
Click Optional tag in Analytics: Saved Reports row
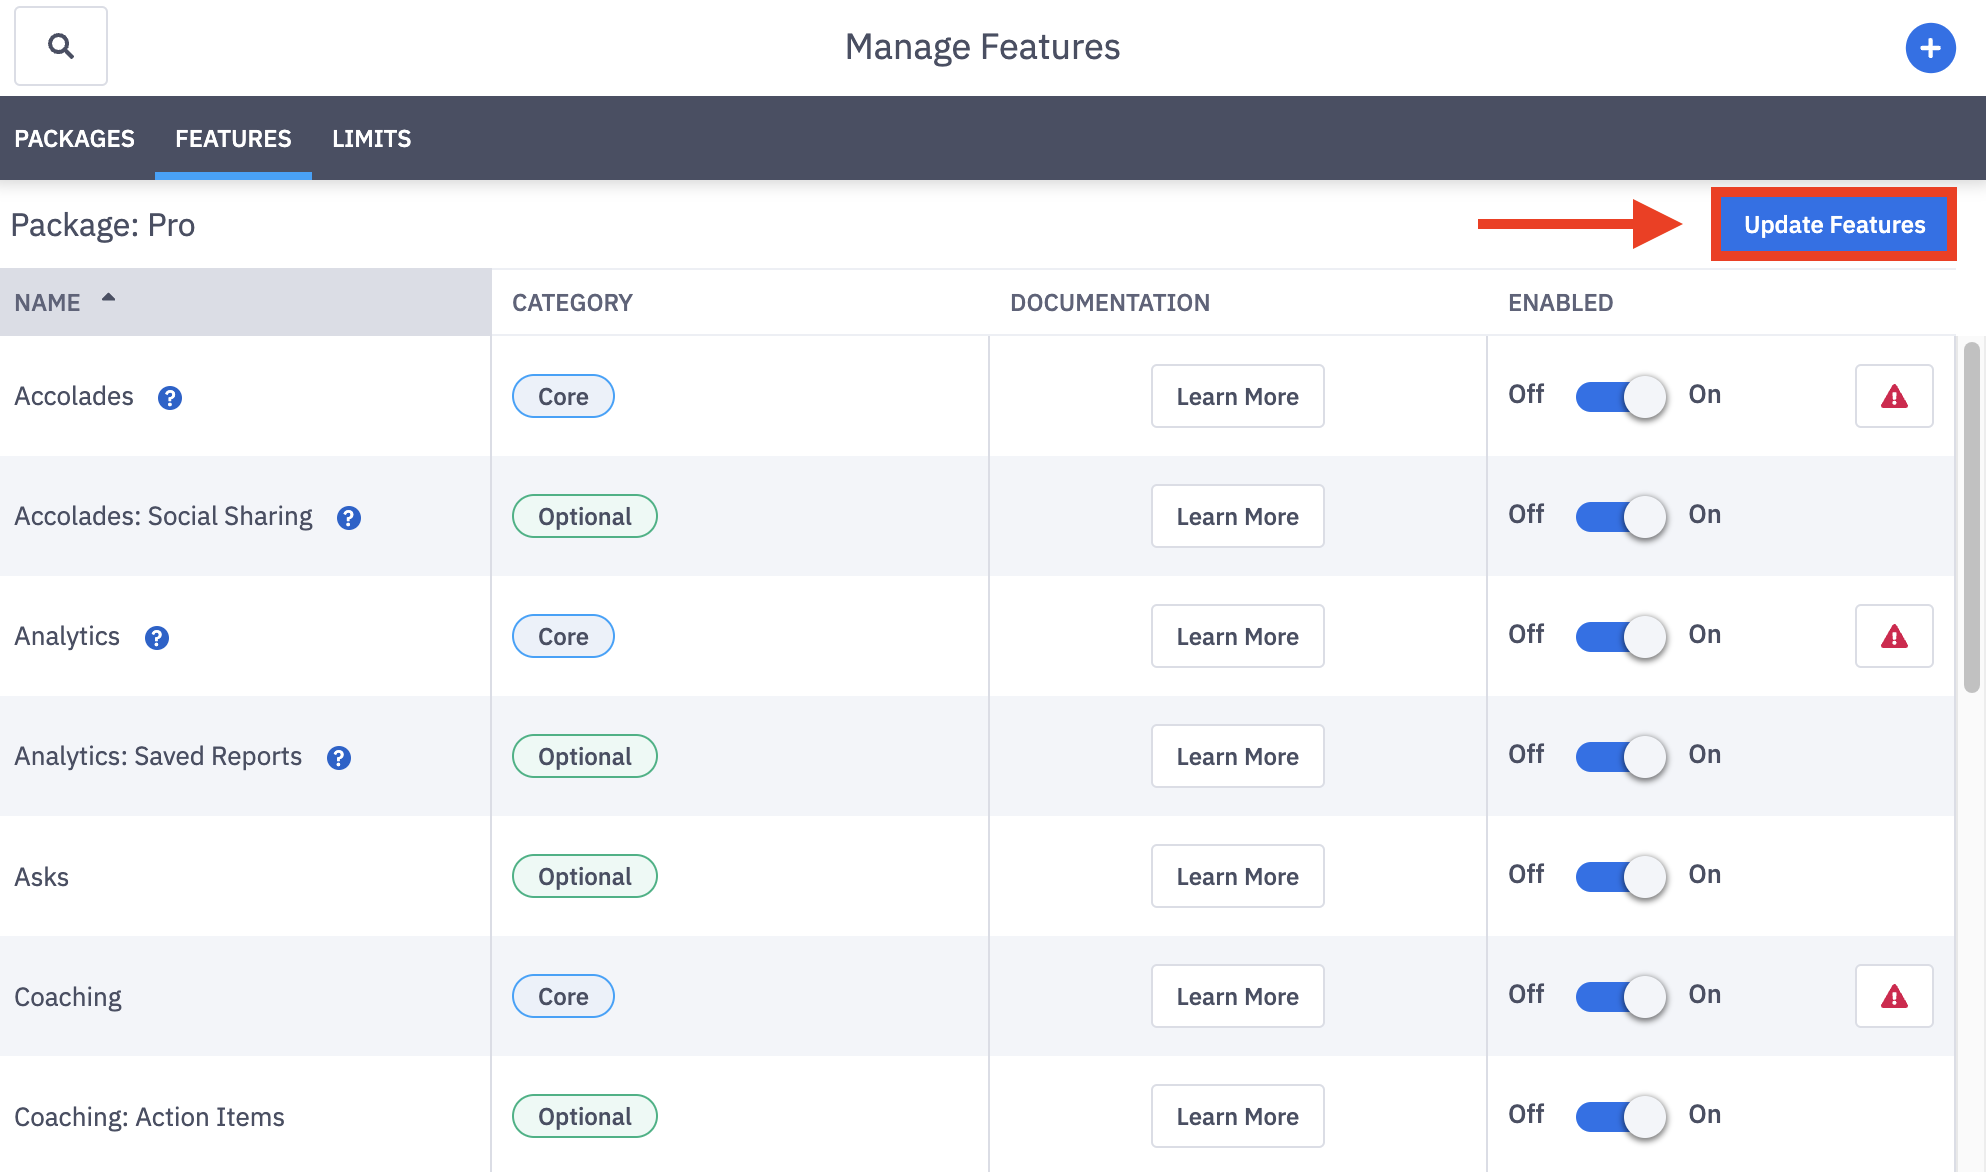584,756
